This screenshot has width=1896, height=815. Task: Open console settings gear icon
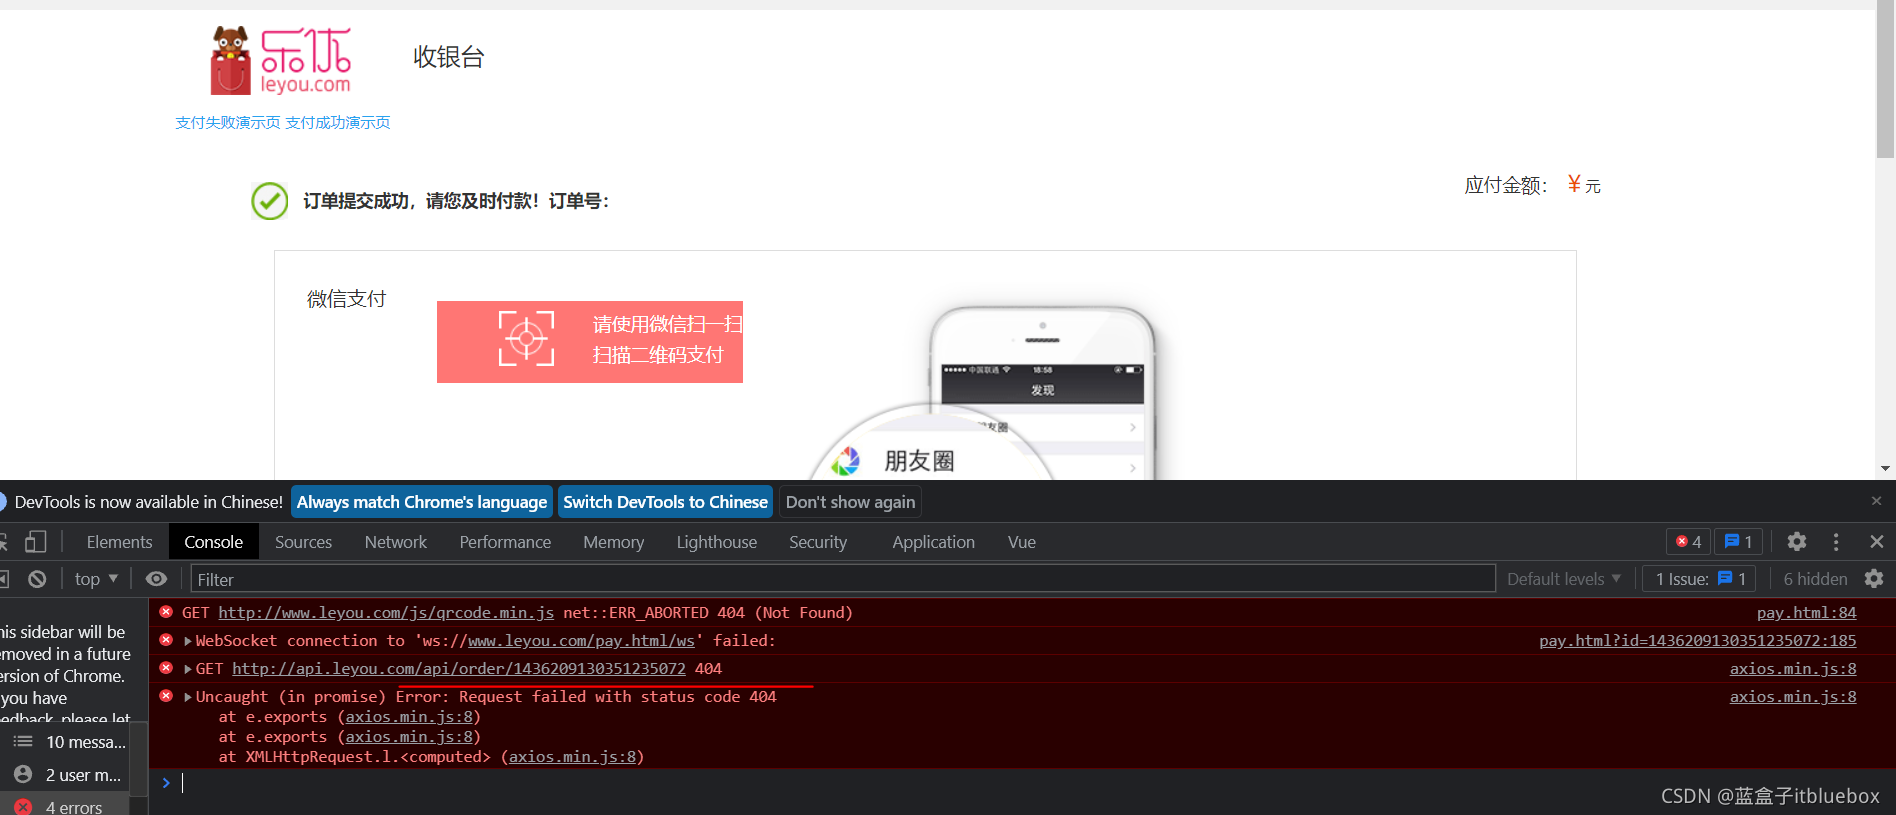pyautogui.click(x=1874, y=578)
